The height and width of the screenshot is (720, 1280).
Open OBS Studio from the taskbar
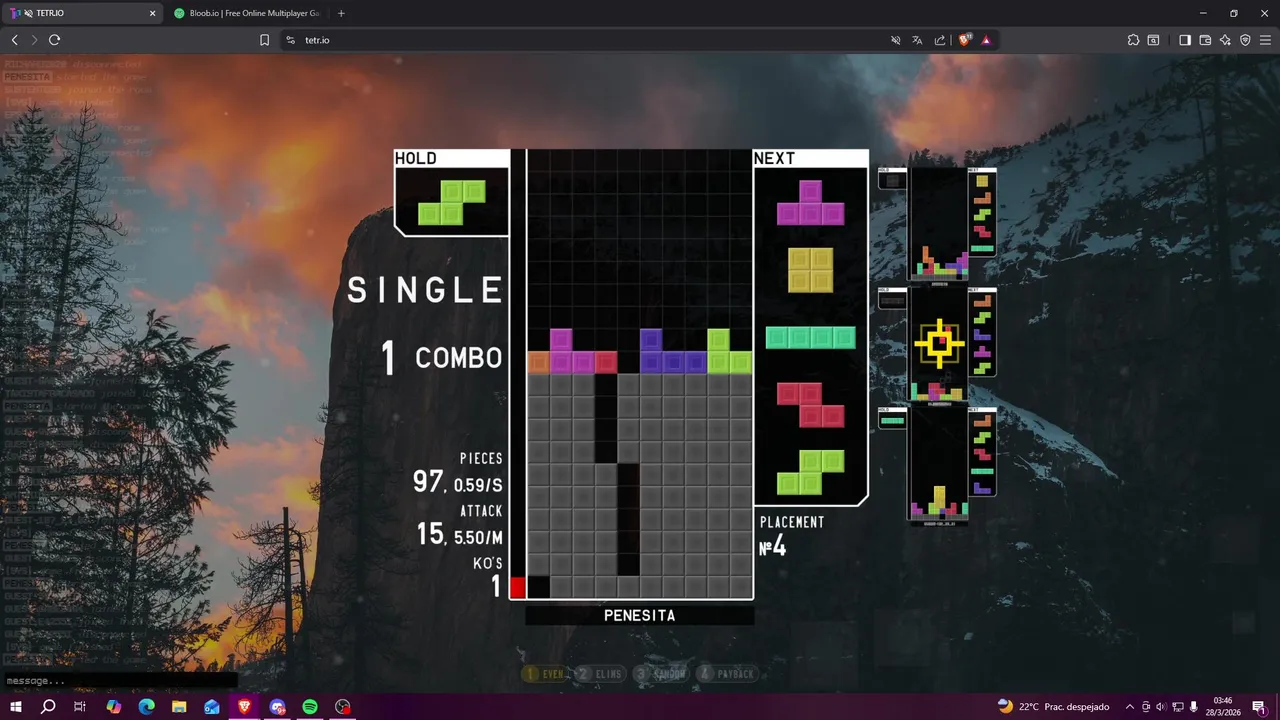point(343,707)
